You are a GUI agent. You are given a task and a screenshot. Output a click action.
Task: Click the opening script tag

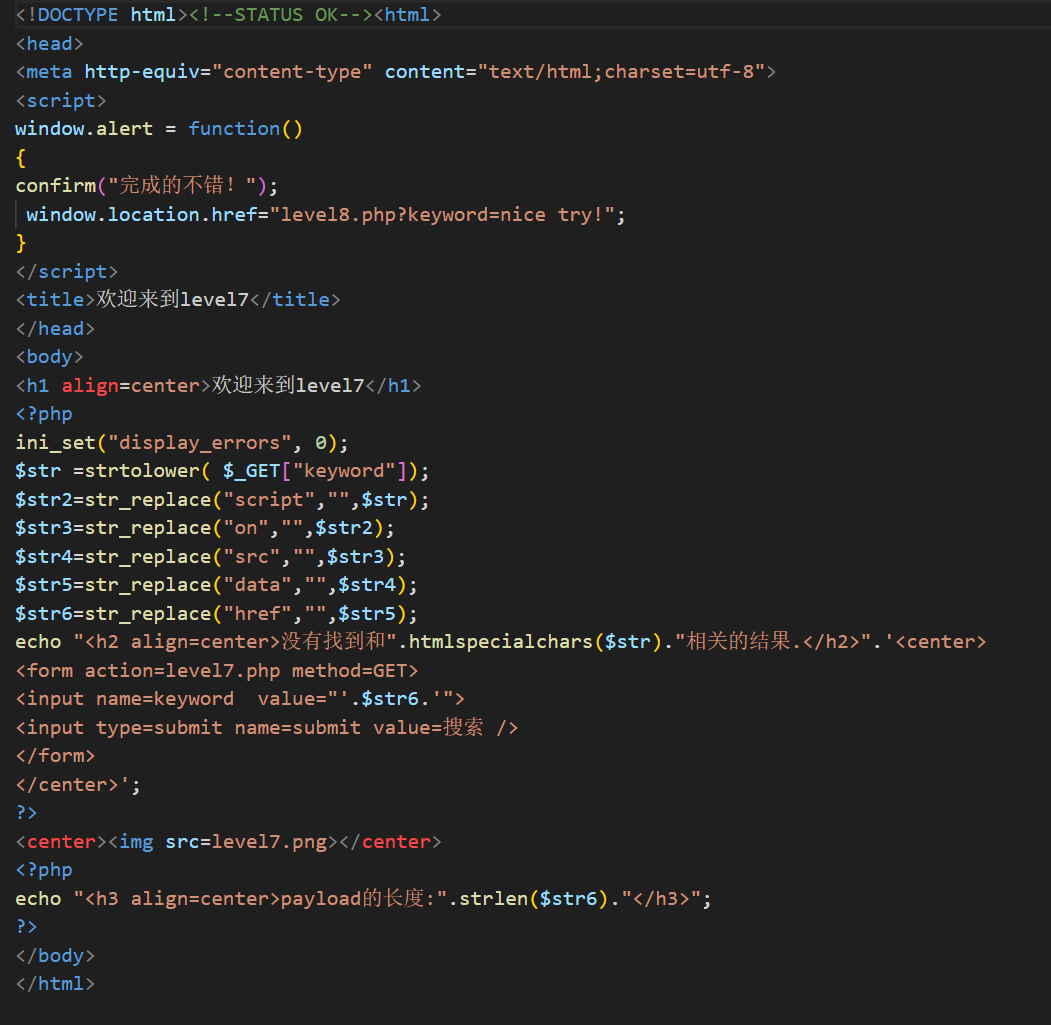61,101
